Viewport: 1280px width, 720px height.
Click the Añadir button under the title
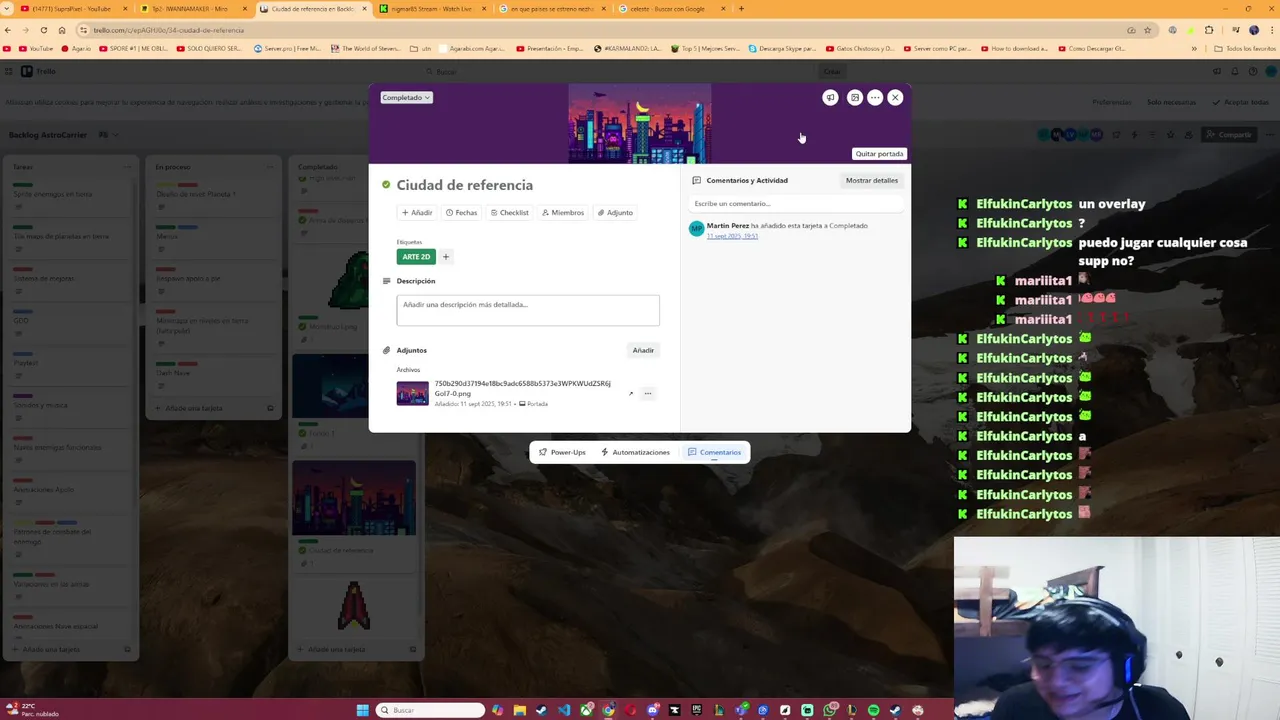pos(417,212)
